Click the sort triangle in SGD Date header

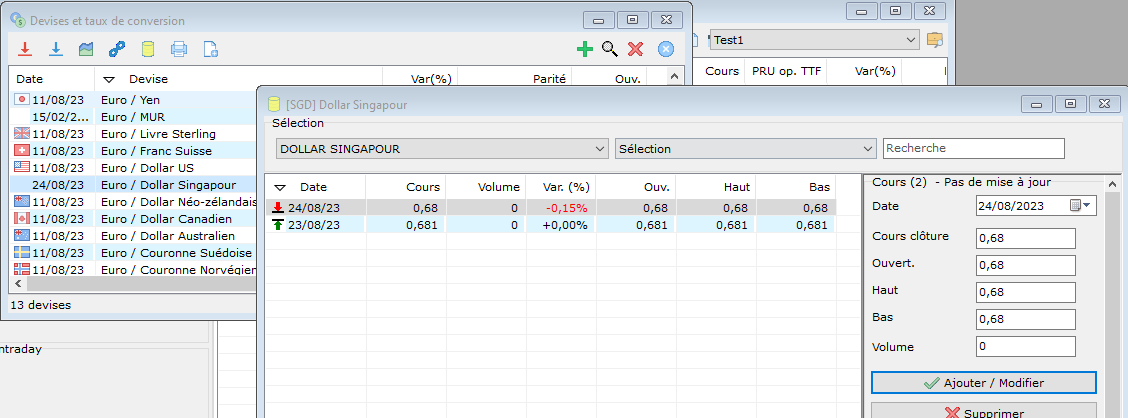[x=281, y=187]
